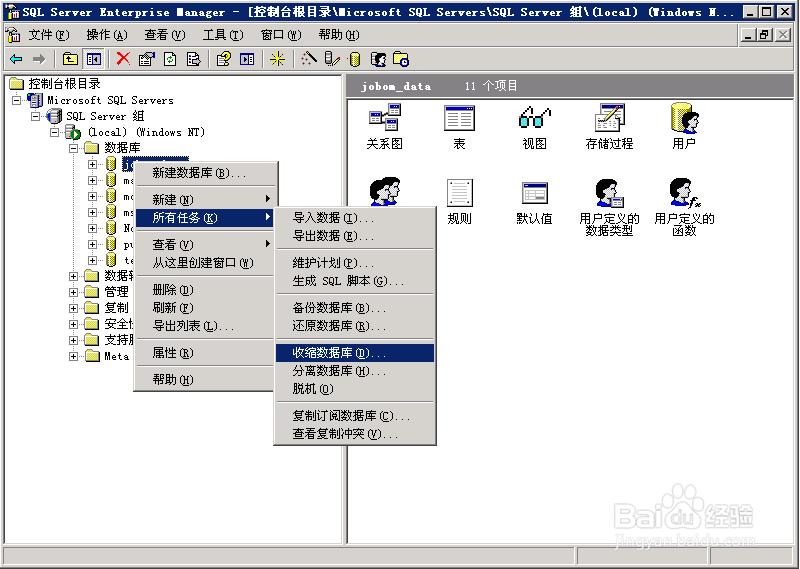This screenshot has width=800, height=569.
Task: Click the red X delete toolbar icon
Action: pos(123,59)
